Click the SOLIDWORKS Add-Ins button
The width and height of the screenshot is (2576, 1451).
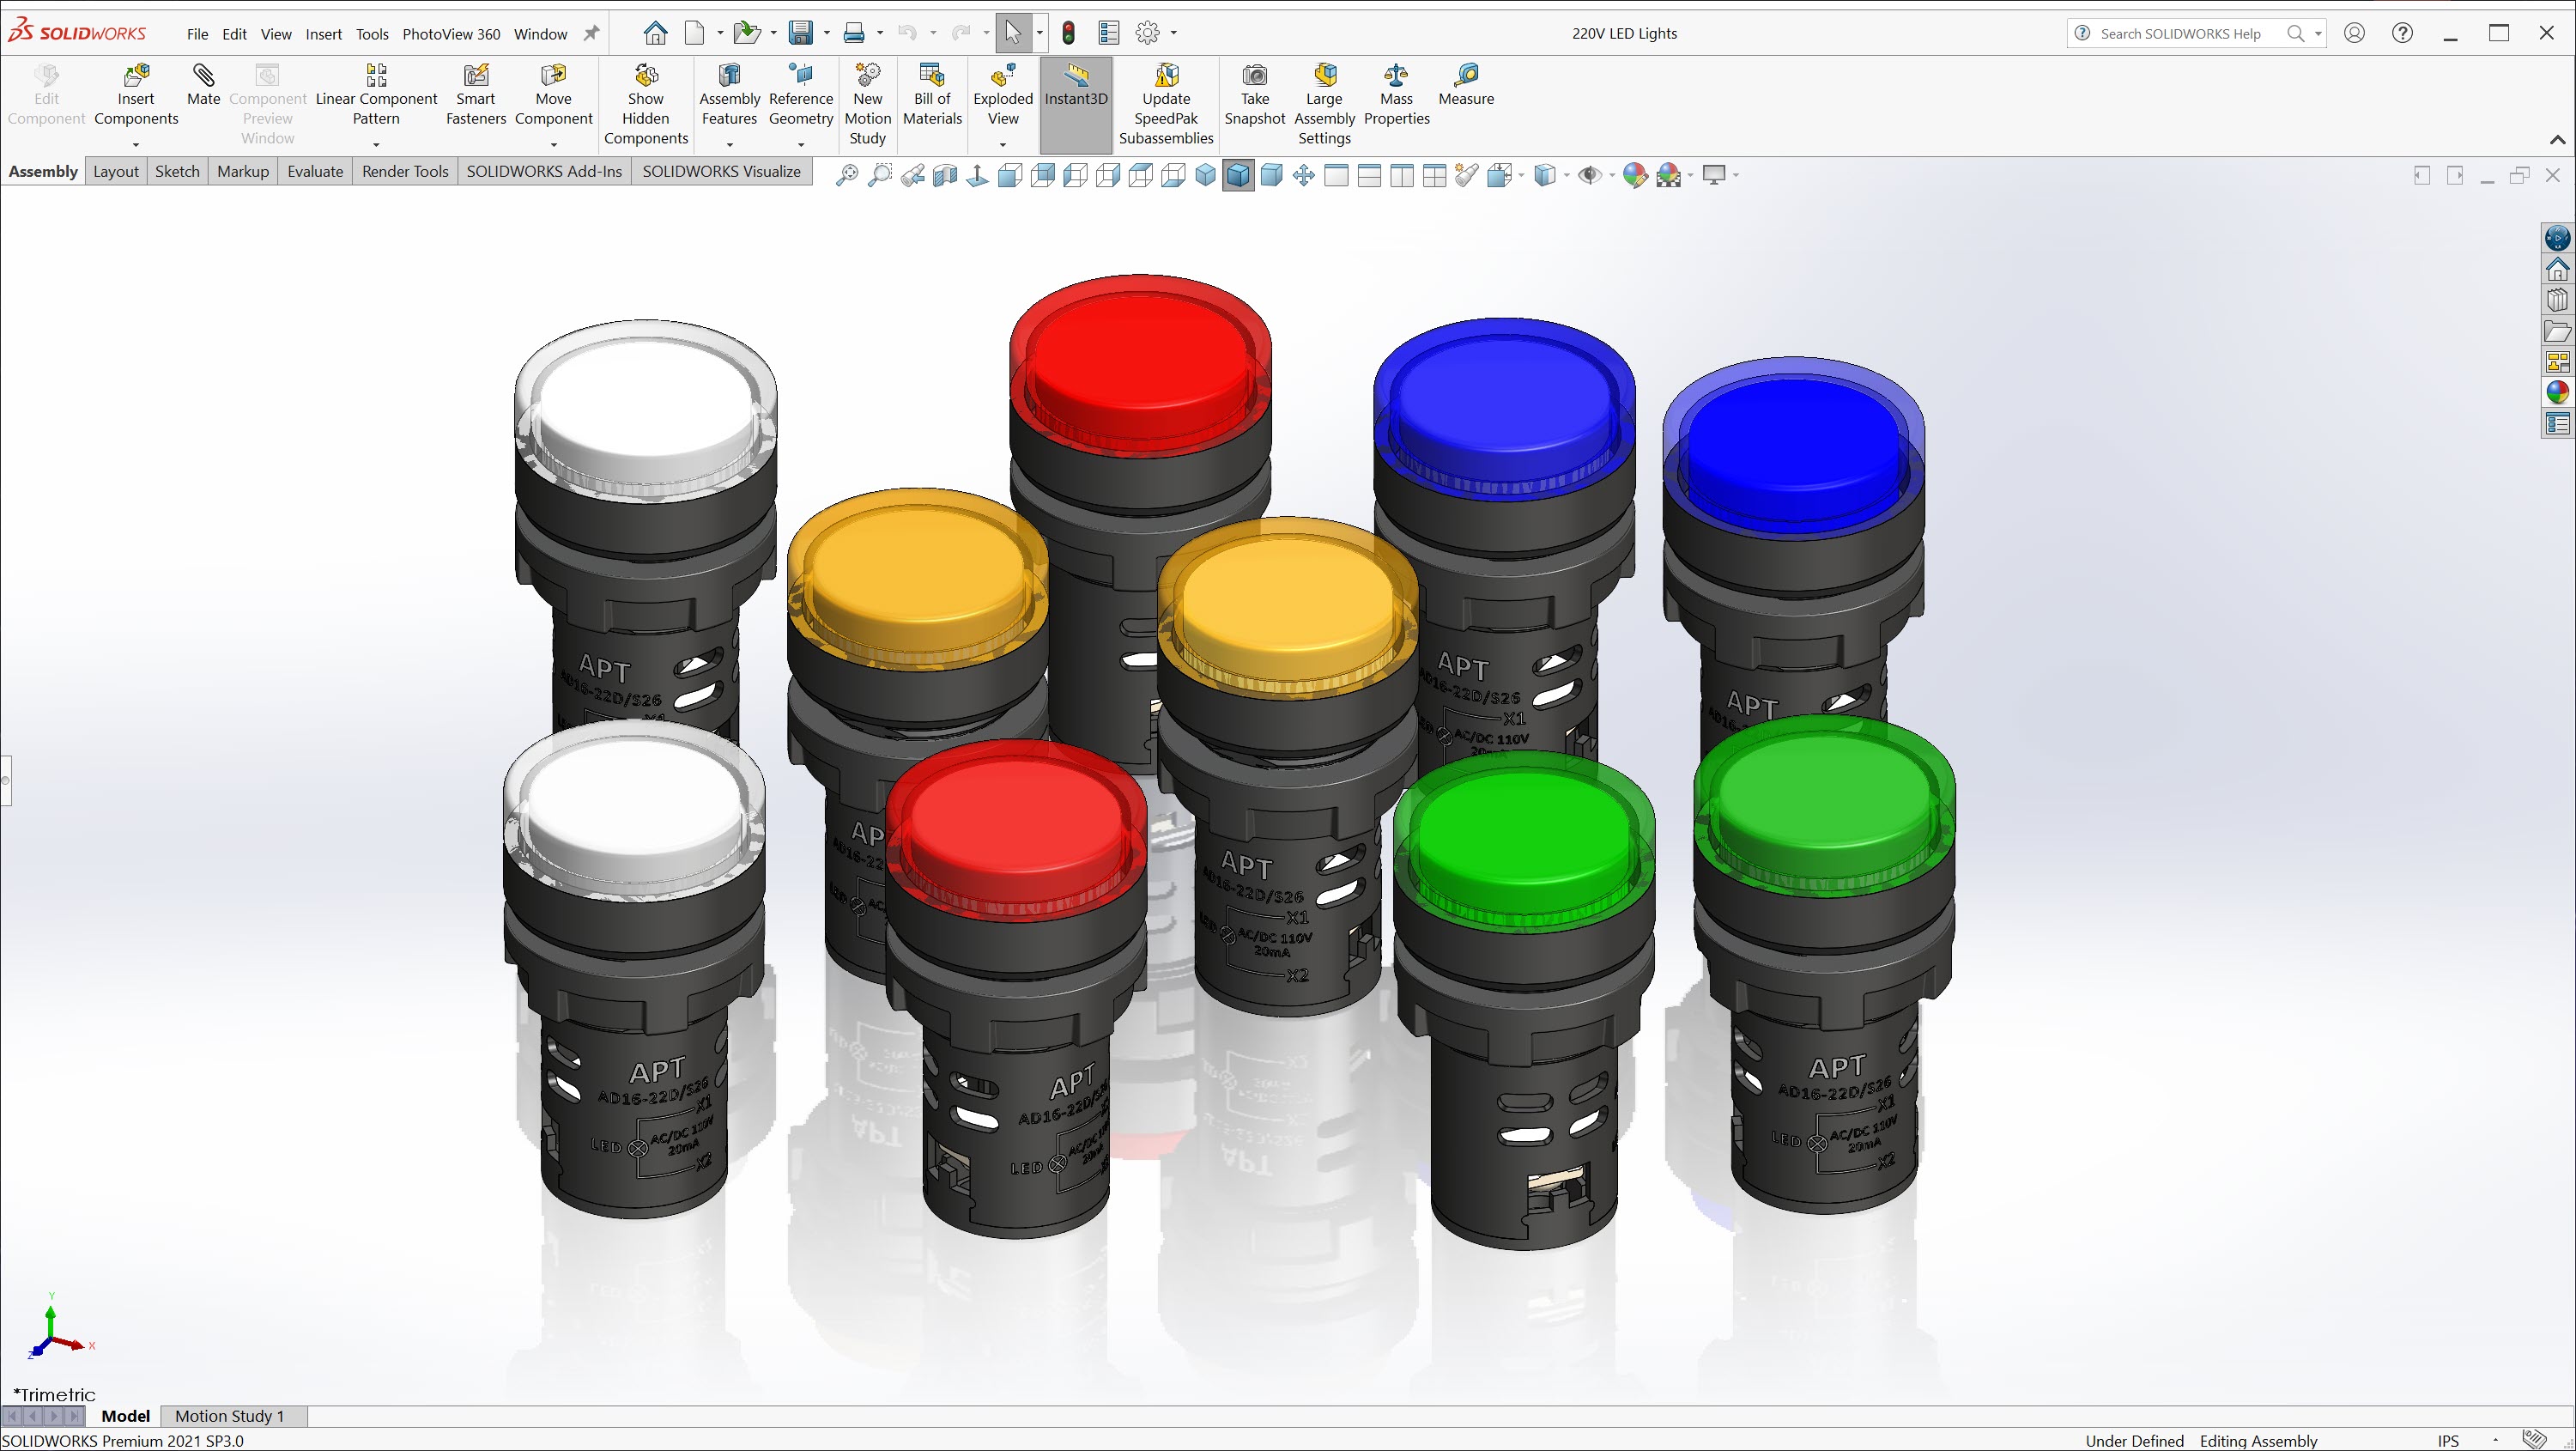pyautogui.click(x=543, y=172)
